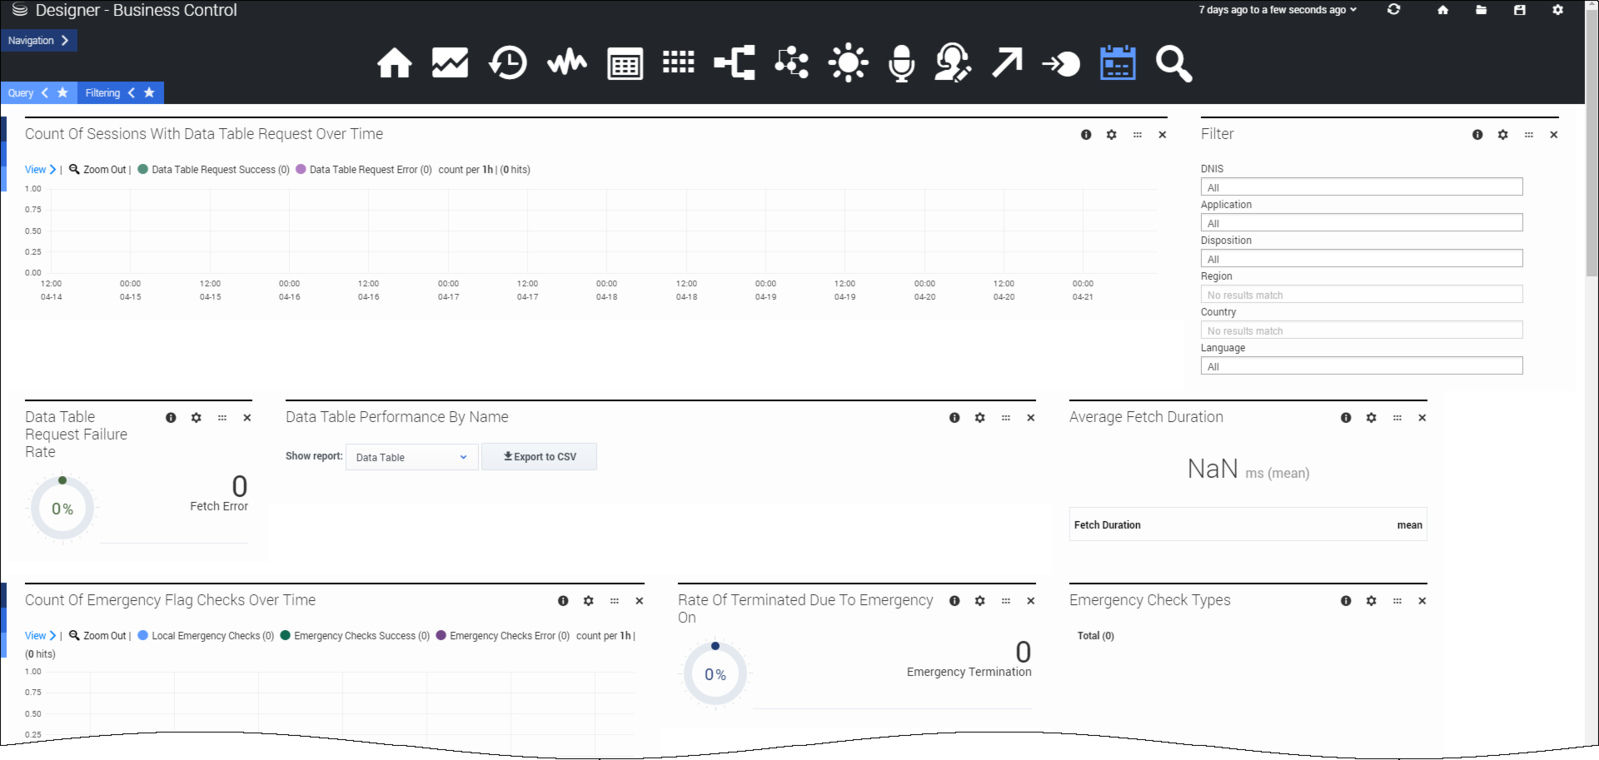Click Zoom Out on sessions chart
The height and width of the screenshot is (760, 1599).
pos(98,170)
